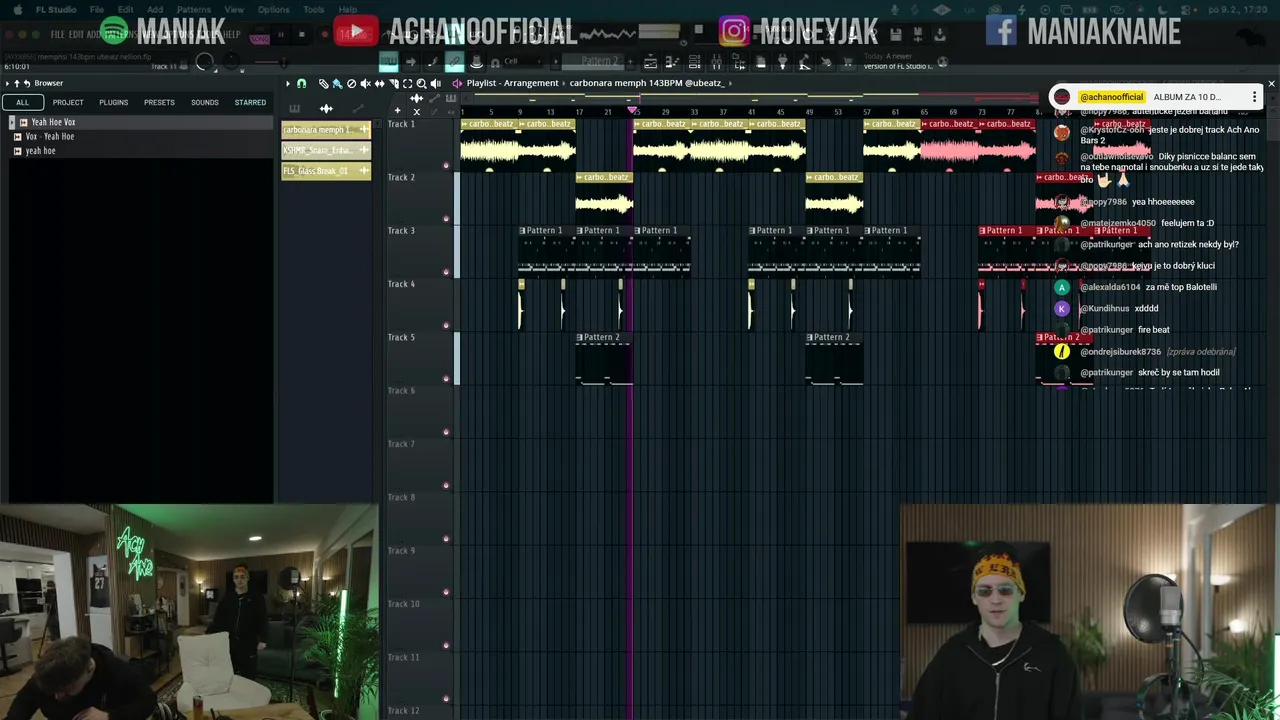This screenshot has height=720, width=1280.
Task: Select the Paint brush tool in playlist
Action: coord(337,84)
